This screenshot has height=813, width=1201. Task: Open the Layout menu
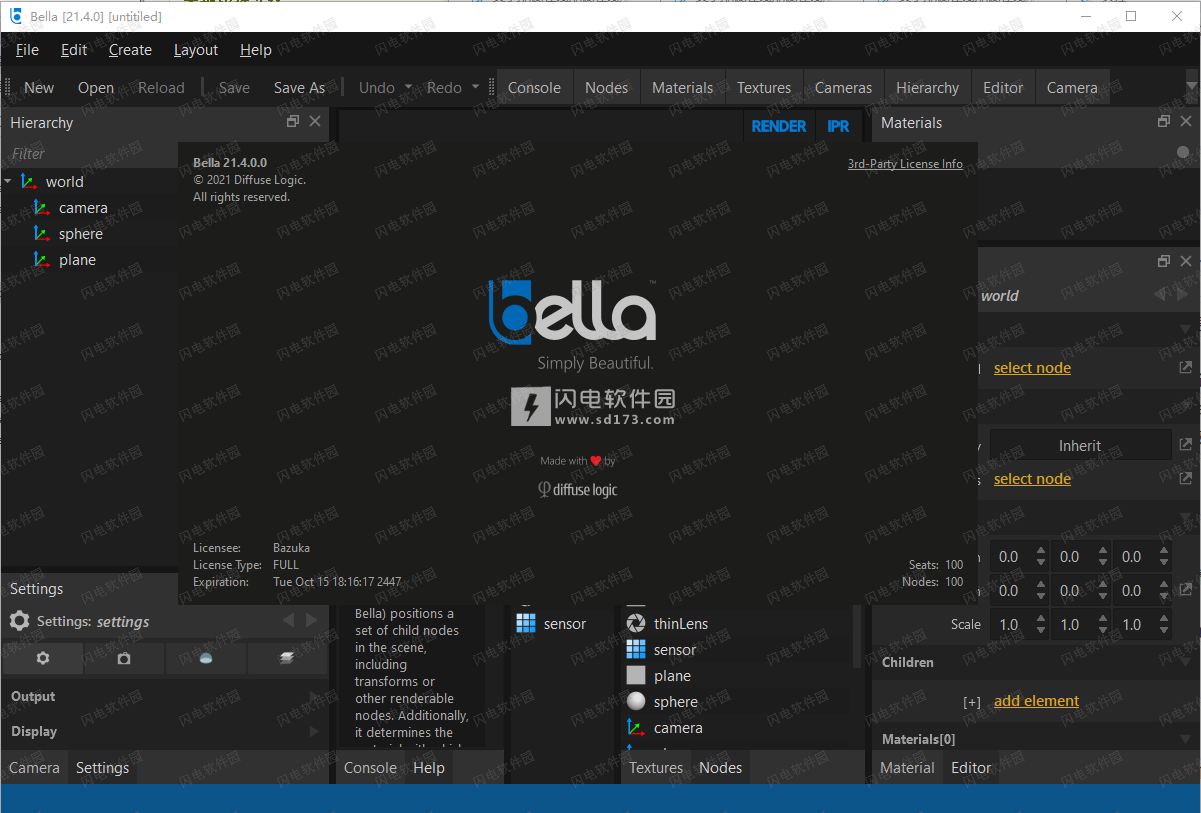[196, 50]
